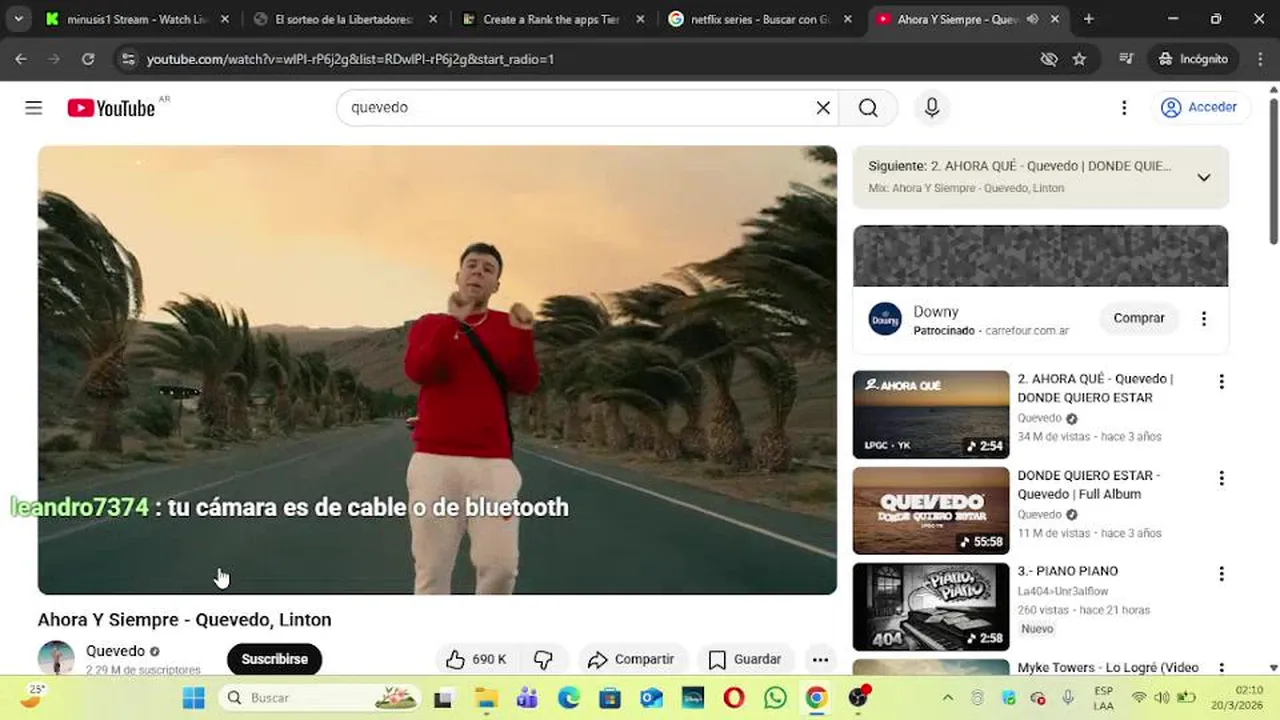Open the AHORA QUÉ video thumbnail
Image resolution: width=1280 pixels, height=720 pixels.
931,414
